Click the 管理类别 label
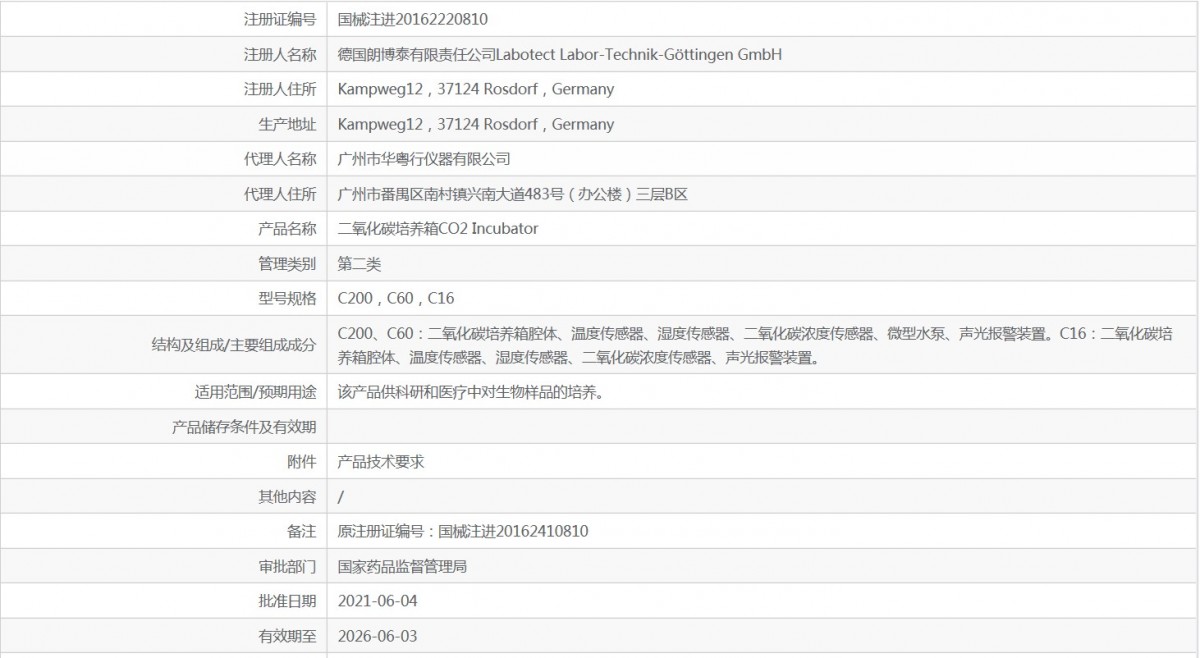The height and width of the screenshot is (658, 1200). coord(287,265)
